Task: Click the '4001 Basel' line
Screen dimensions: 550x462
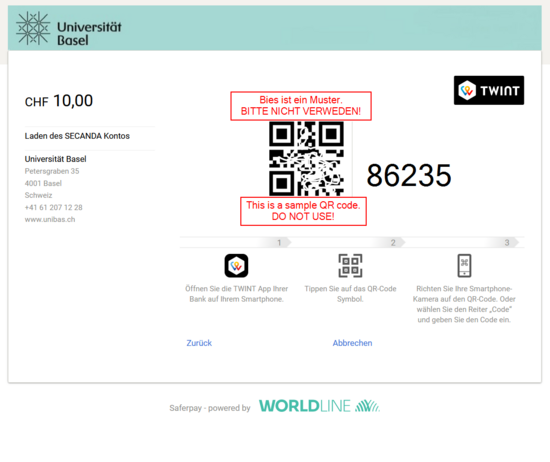Action: click(x=43, y=183)
